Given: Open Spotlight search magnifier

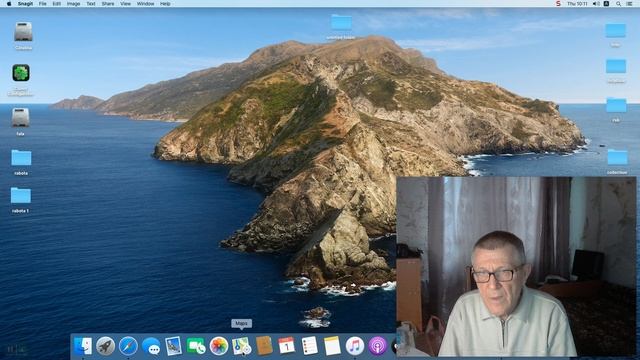Looking at the screenshot, I should (618, 4).
